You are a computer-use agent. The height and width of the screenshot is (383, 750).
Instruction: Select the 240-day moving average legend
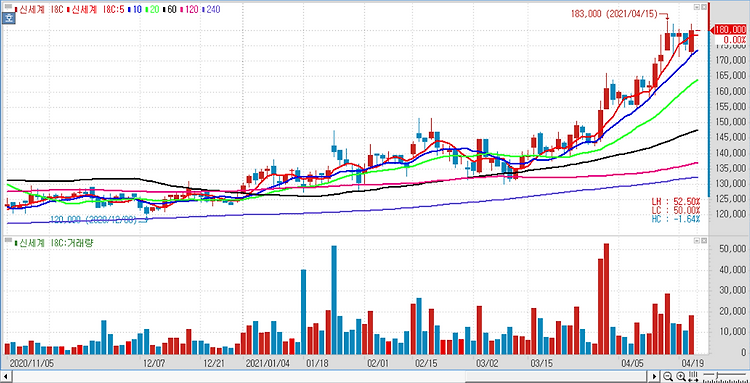click(x=210, y=9)
